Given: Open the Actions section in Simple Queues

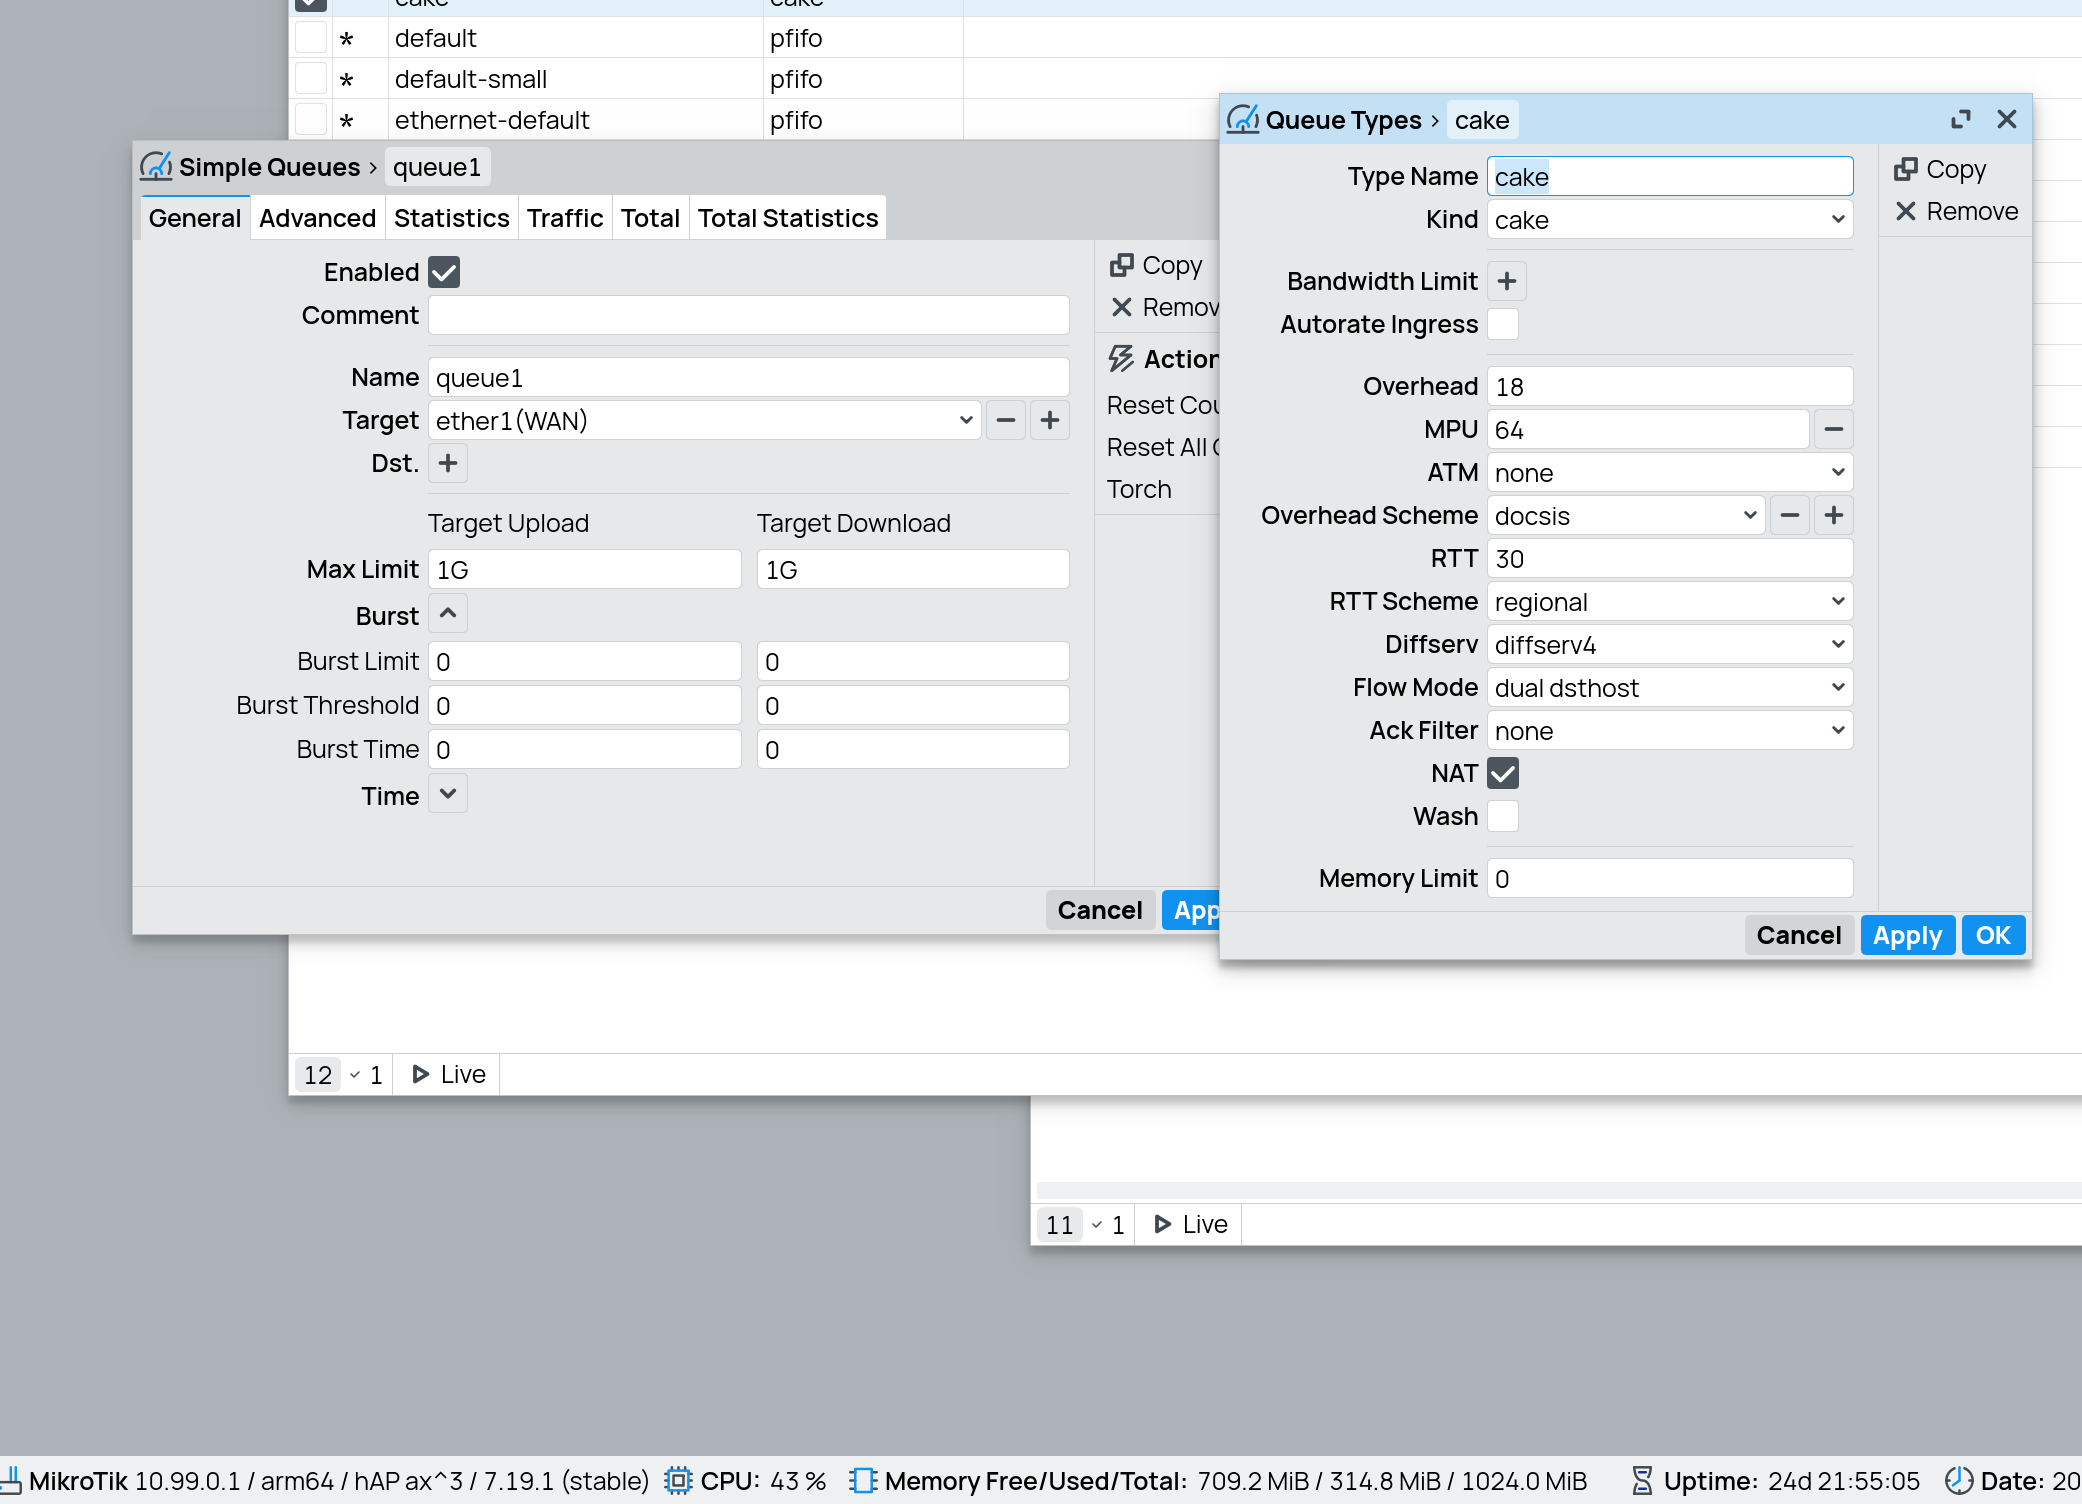Looking at the screenshot, I should [1163, 359].
